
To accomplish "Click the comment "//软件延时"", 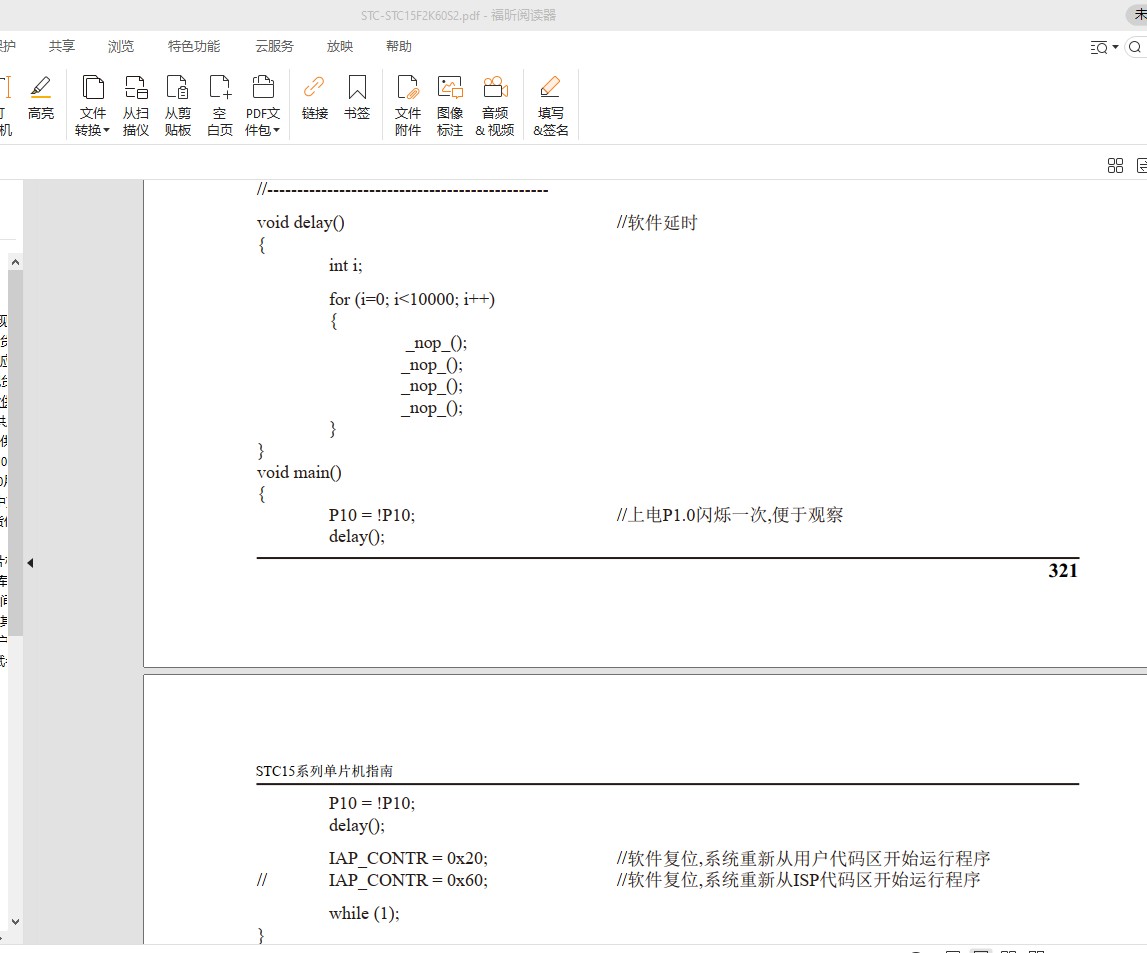I will click(657, 222).
